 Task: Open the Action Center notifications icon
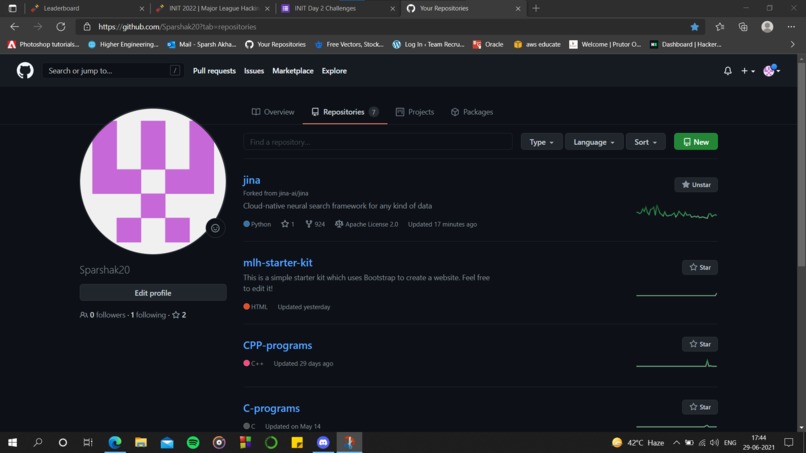coord(789,442)
